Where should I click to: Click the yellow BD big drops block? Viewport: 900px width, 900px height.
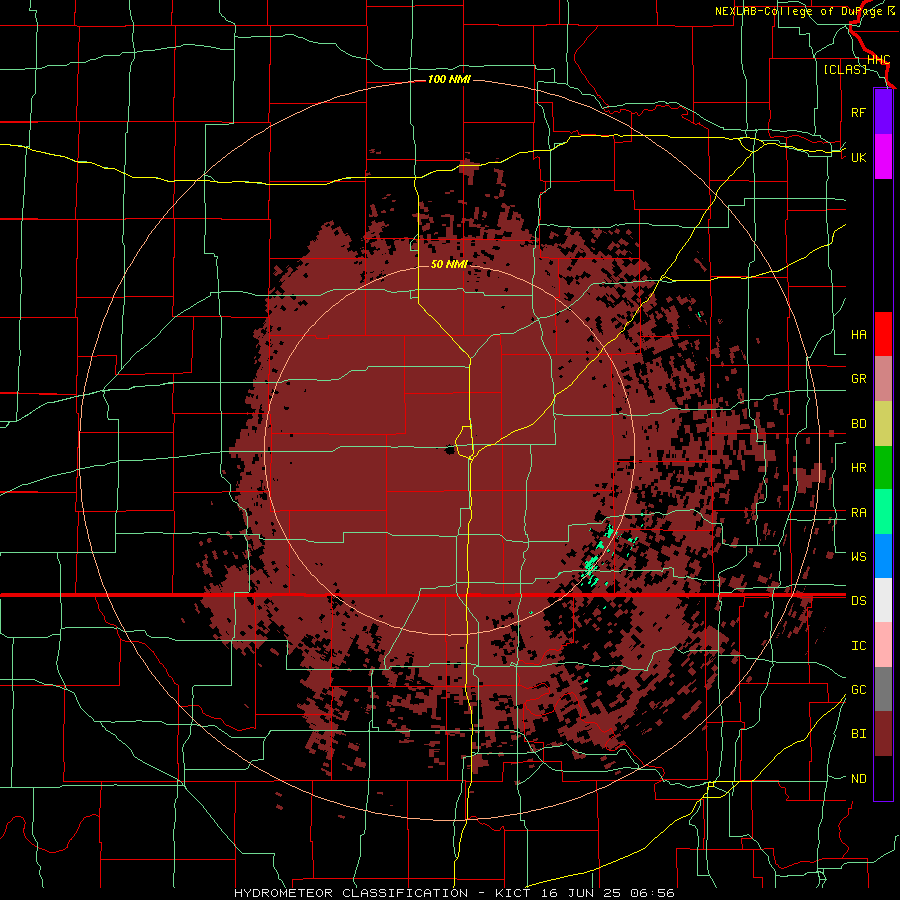pyautogui.click(x=883, y=424)
